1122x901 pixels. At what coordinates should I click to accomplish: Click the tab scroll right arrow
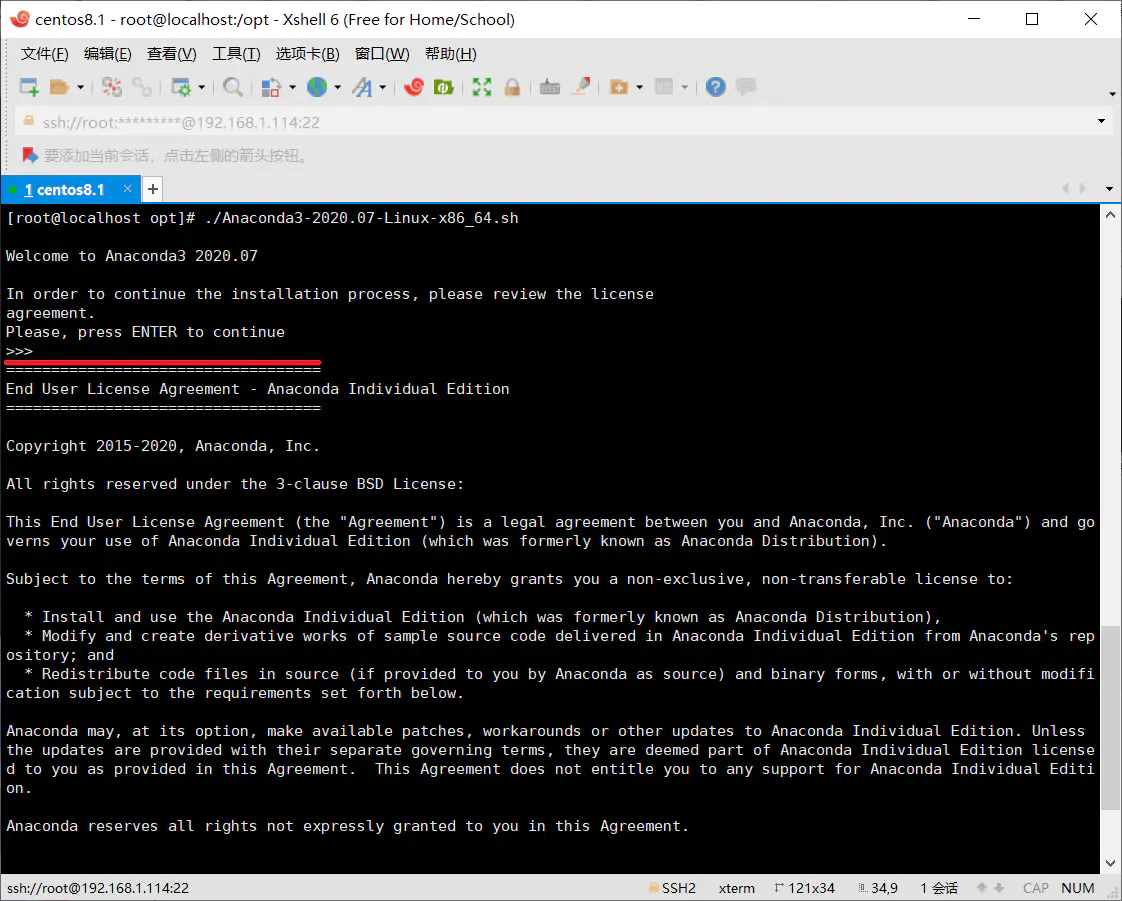pos(1083,188)
